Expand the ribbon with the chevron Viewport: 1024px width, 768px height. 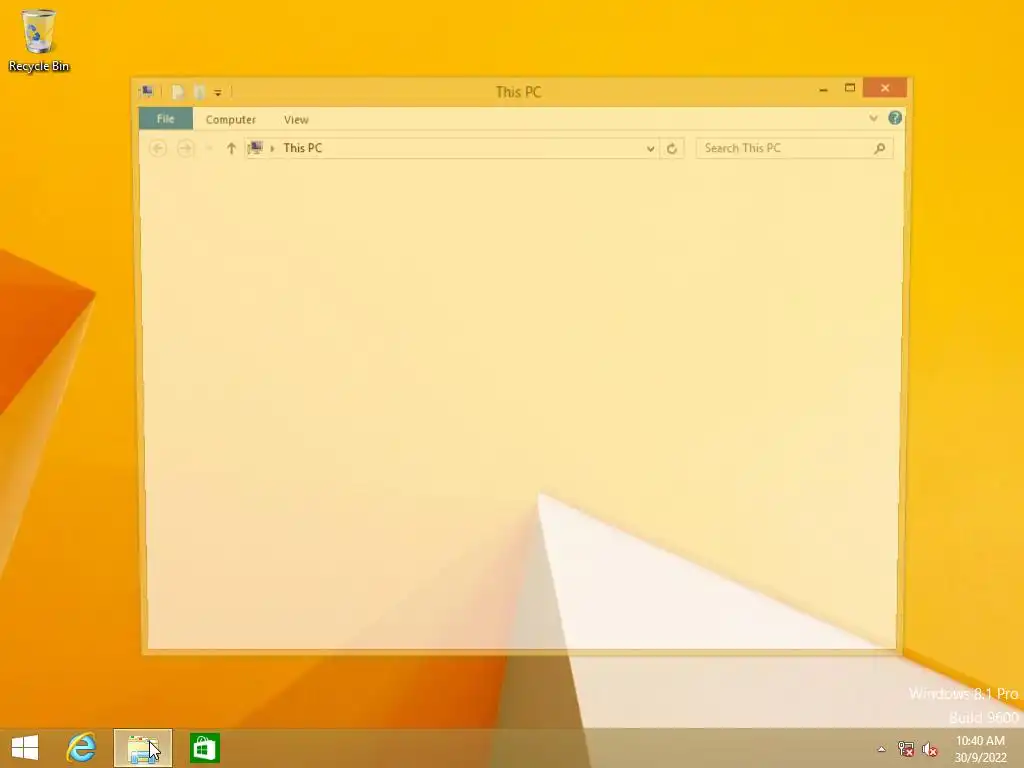click(873, 118)
